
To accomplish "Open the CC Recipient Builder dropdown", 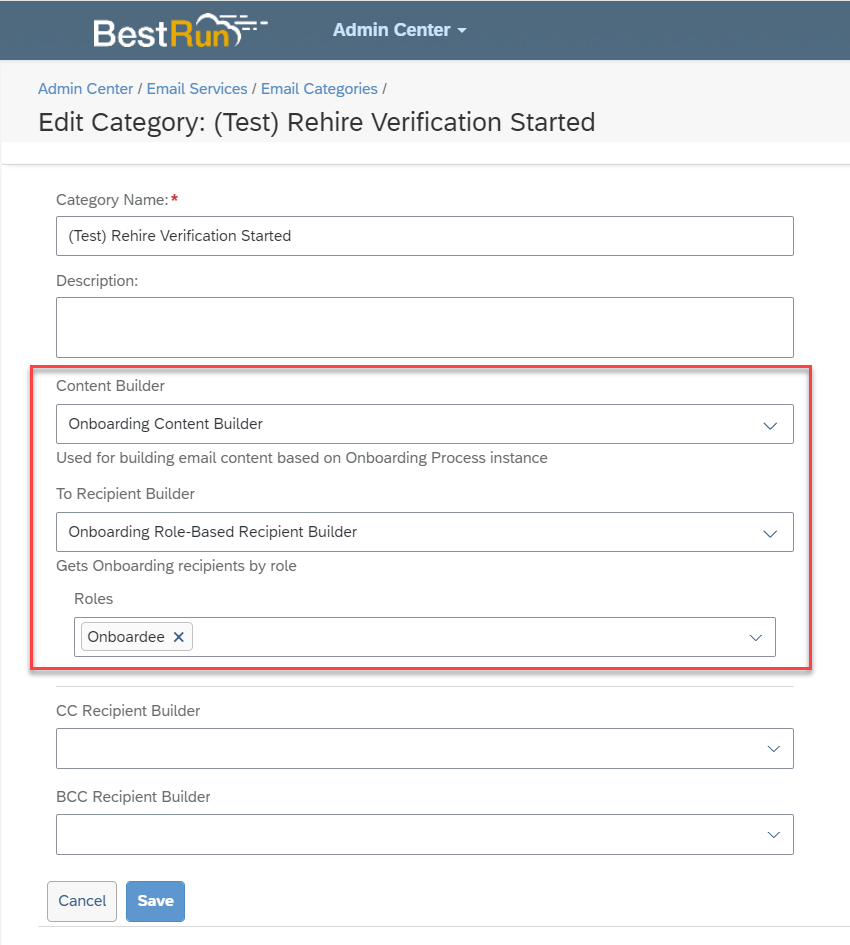I will (x=773, y=749).
